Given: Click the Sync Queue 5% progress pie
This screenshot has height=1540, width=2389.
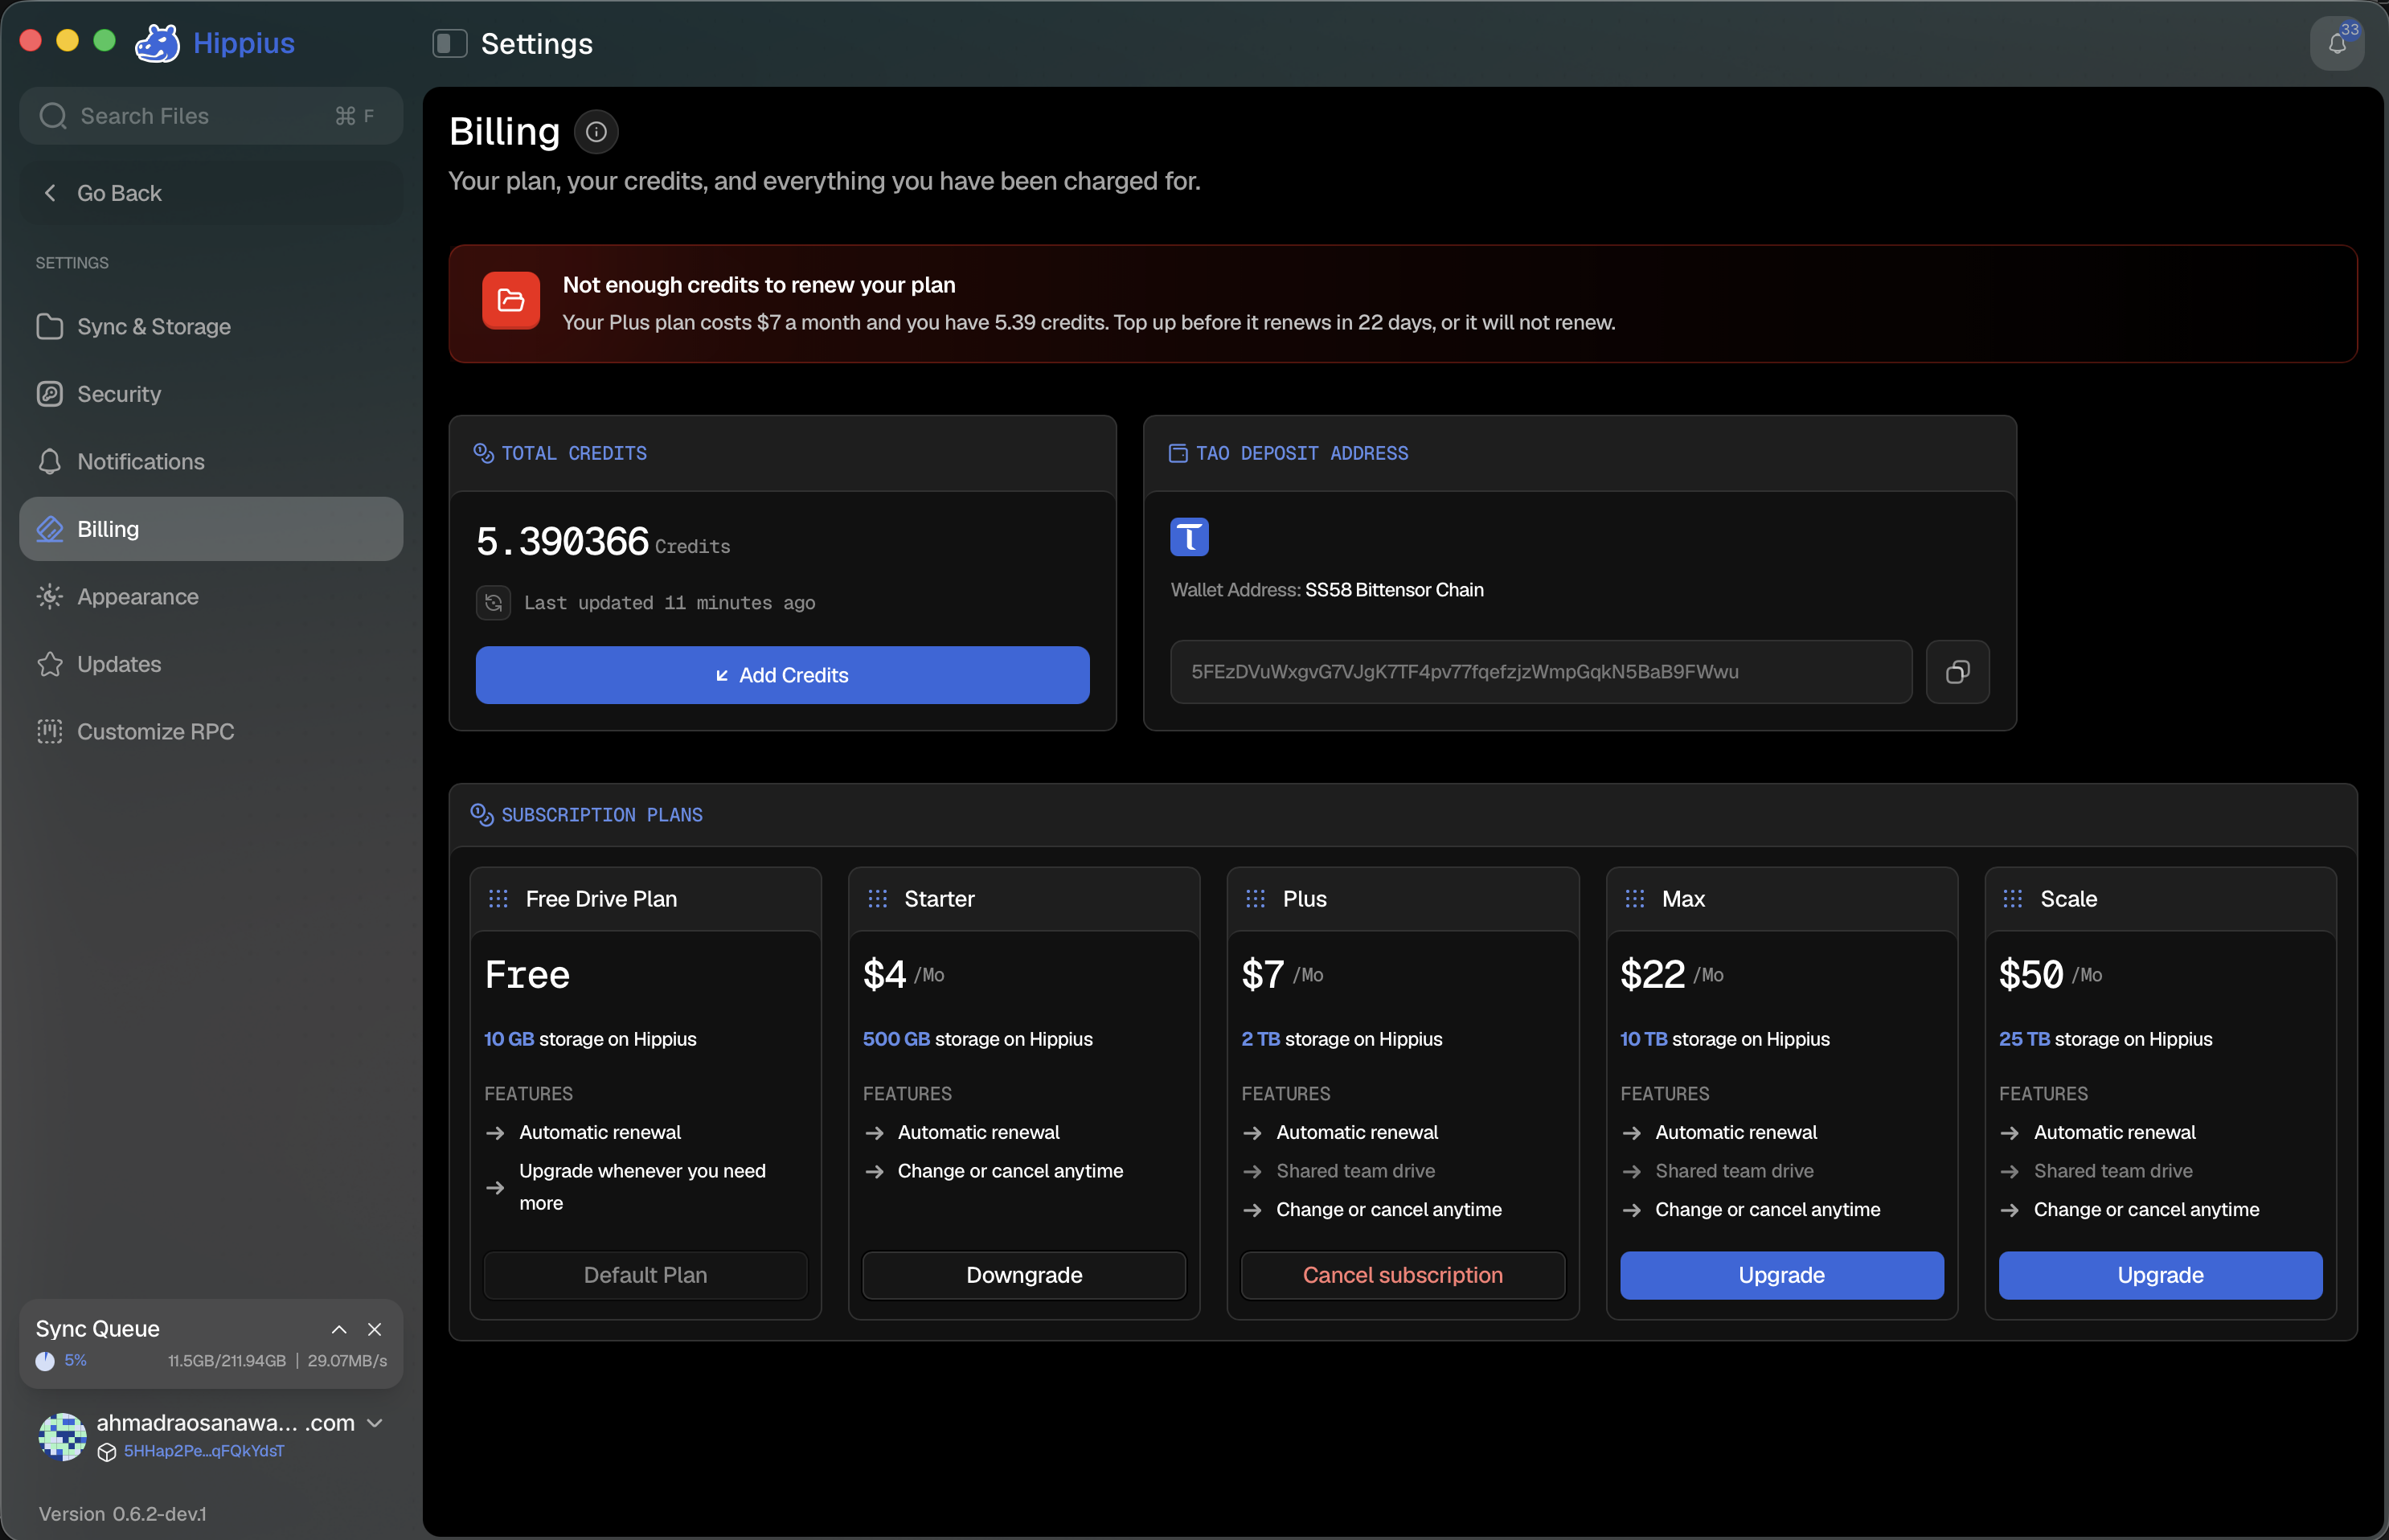Looking at the screenshot, I should point(45,1361).
